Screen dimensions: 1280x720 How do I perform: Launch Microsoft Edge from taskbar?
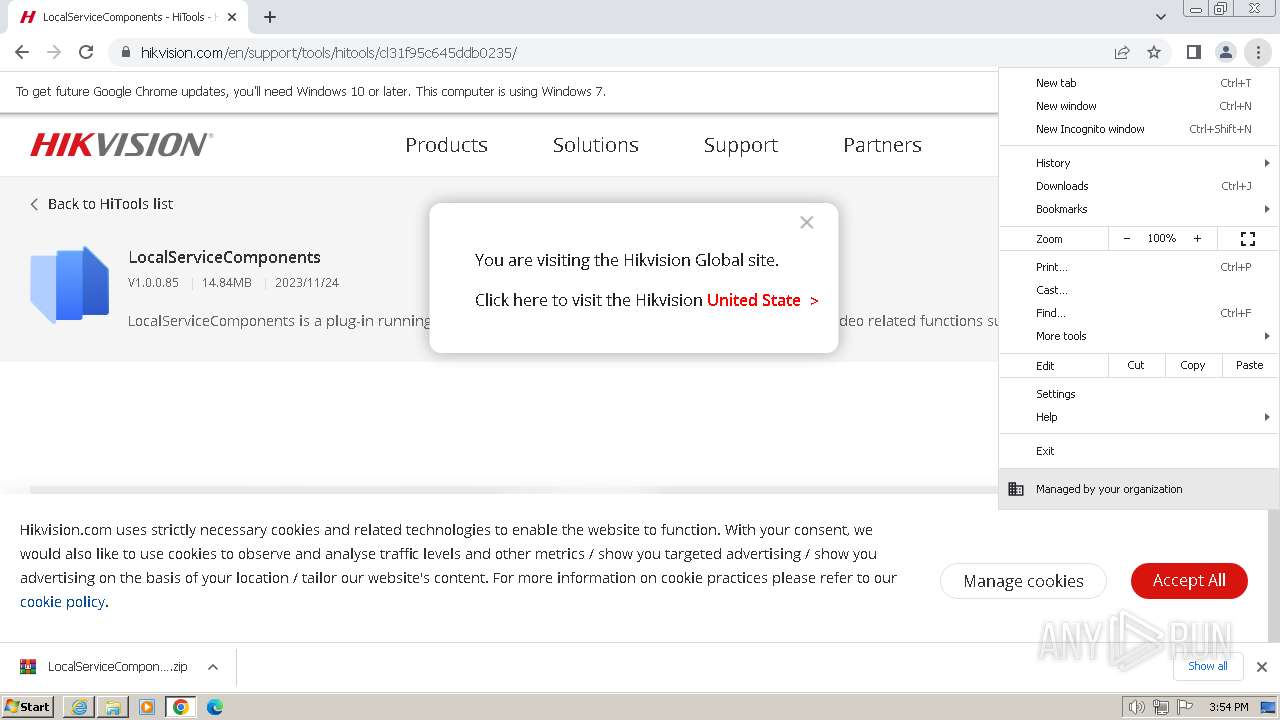pyautogui.click(x=215, y=707)
